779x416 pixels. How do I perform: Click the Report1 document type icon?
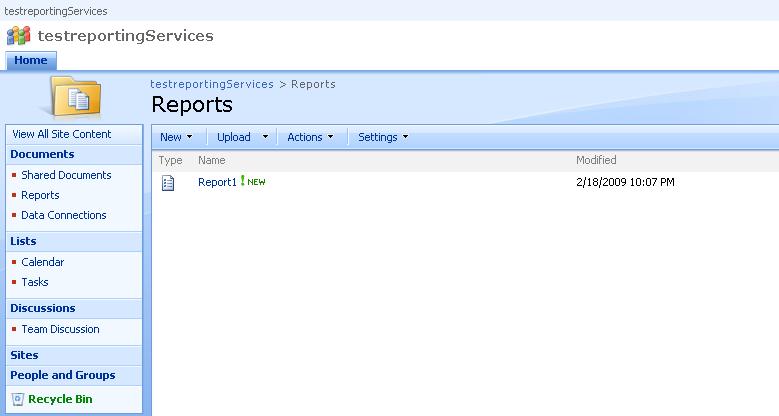[168, 183]
